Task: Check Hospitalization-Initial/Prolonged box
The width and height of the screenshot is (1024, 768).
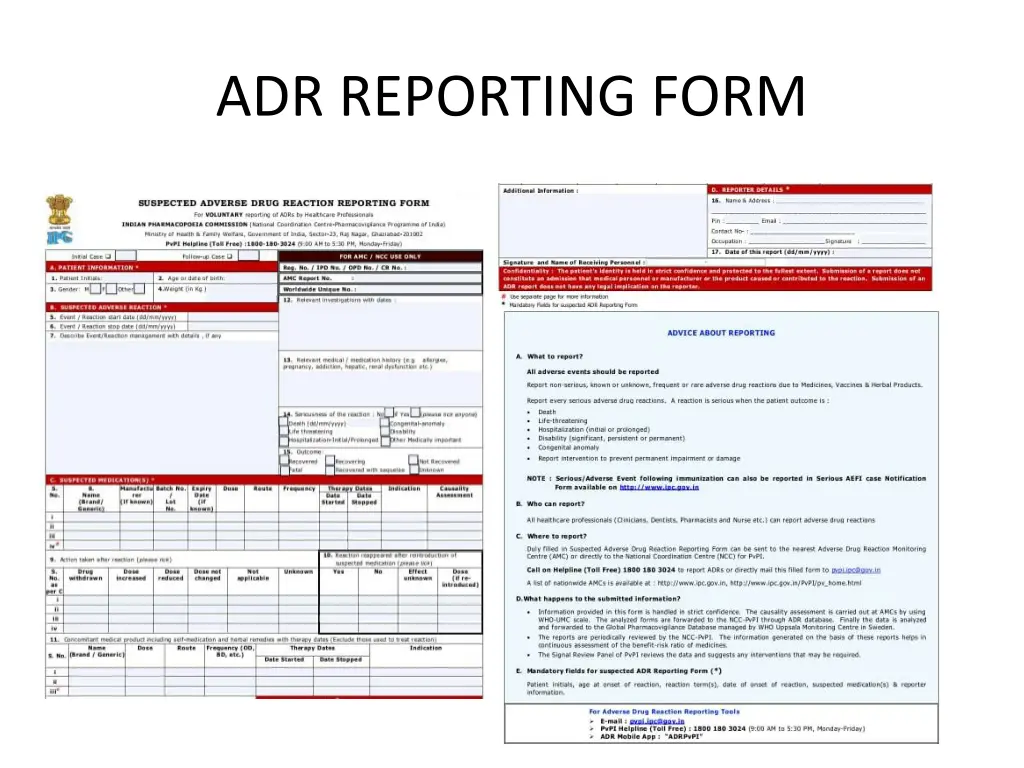Action: 283,441
